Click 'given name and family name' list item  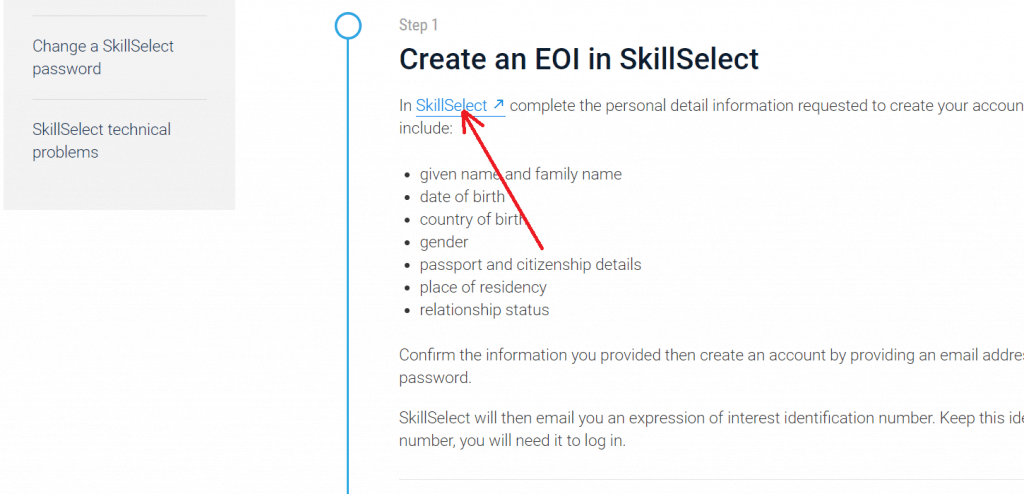pos(520,174)
